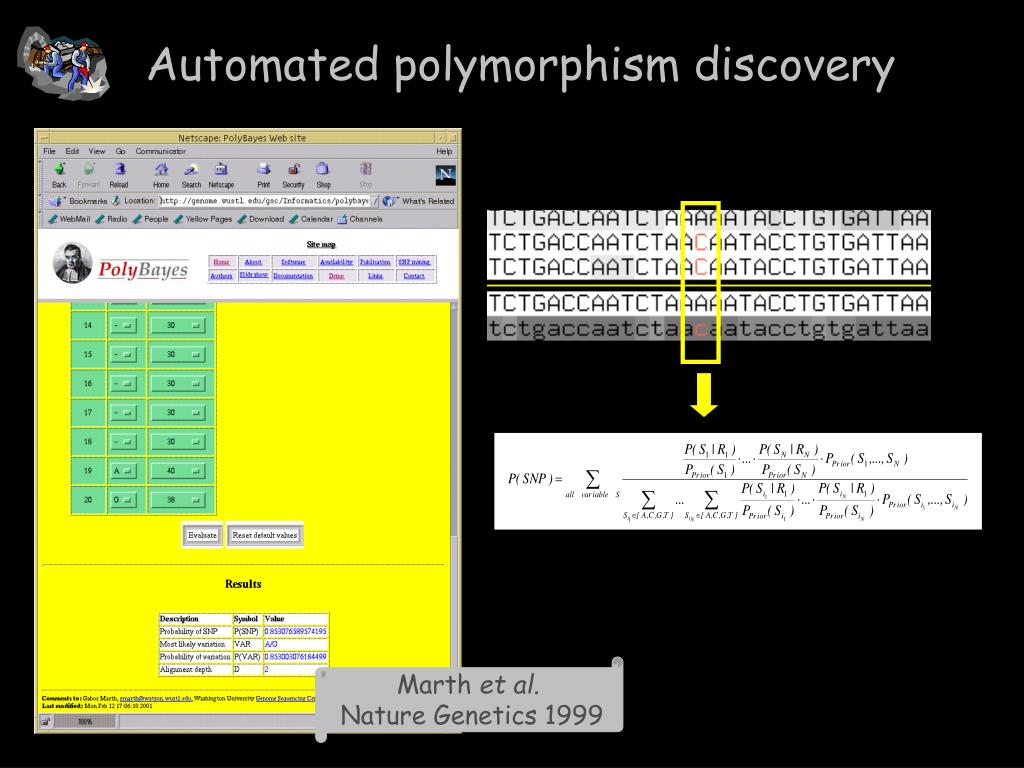Click the Location URL field

(265, 201)
